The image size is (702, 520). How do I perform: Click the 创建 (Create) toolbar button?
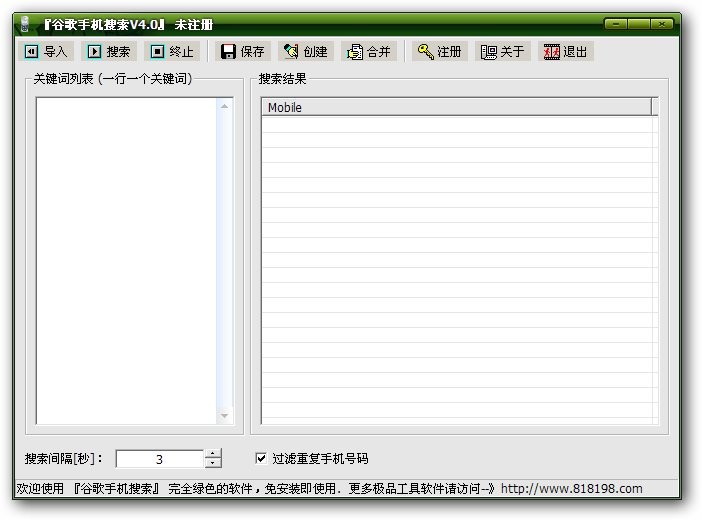pyautogui.click(x=306, y=52)
